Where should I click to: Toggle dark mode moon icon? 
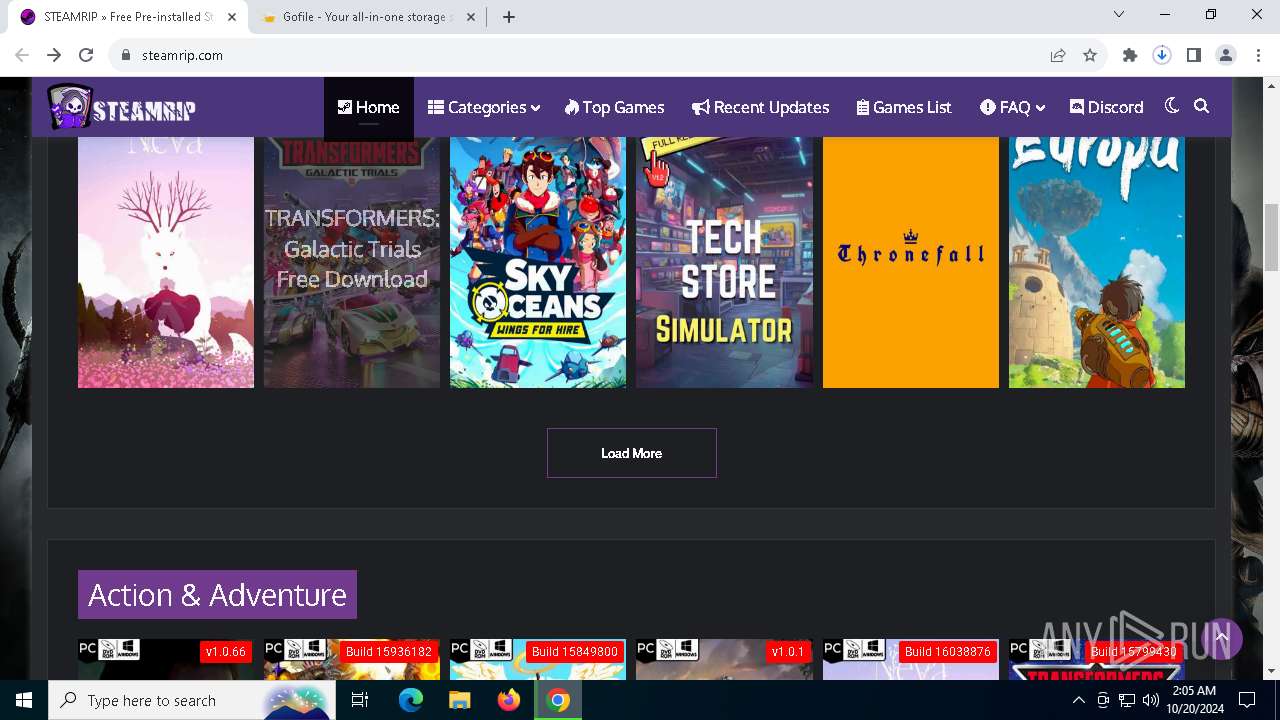tap(1172, 106)
